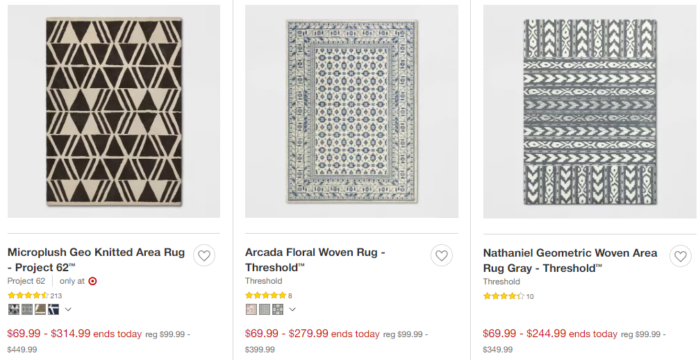This screenshot has width=700, height=360.
Task: Expand more color options for Microplush rug
Action: tap(68, 309)
